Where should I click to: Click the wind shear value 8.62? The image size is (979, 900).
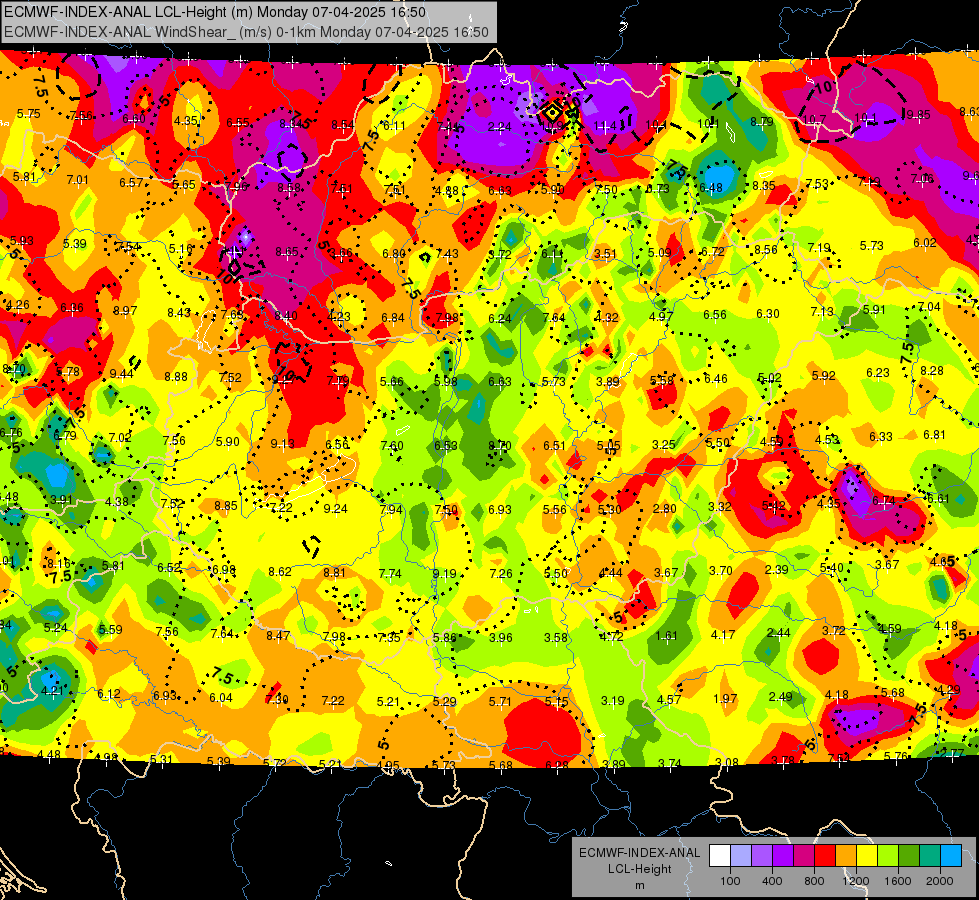point(280,571)
